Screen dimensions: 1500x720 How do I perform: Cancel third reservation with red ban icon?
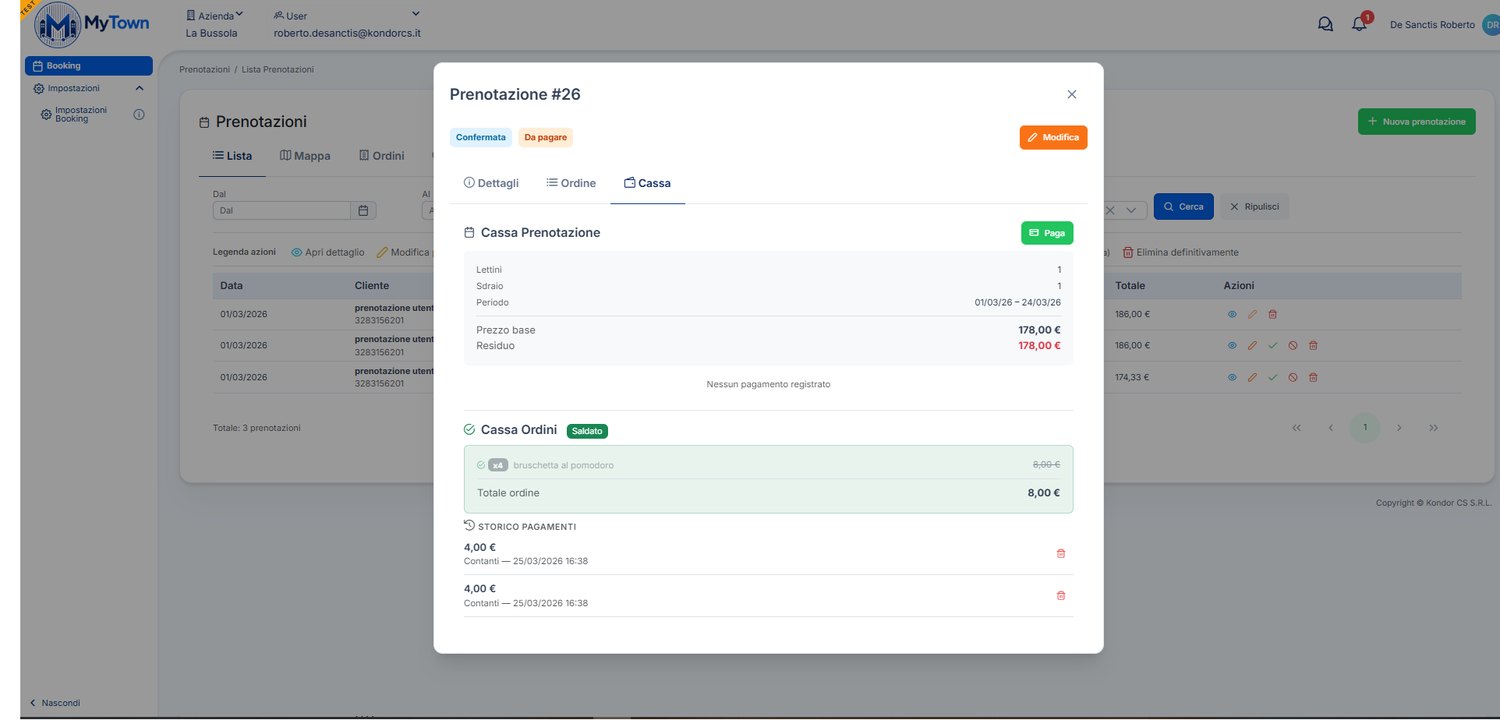coord(1293,377)
